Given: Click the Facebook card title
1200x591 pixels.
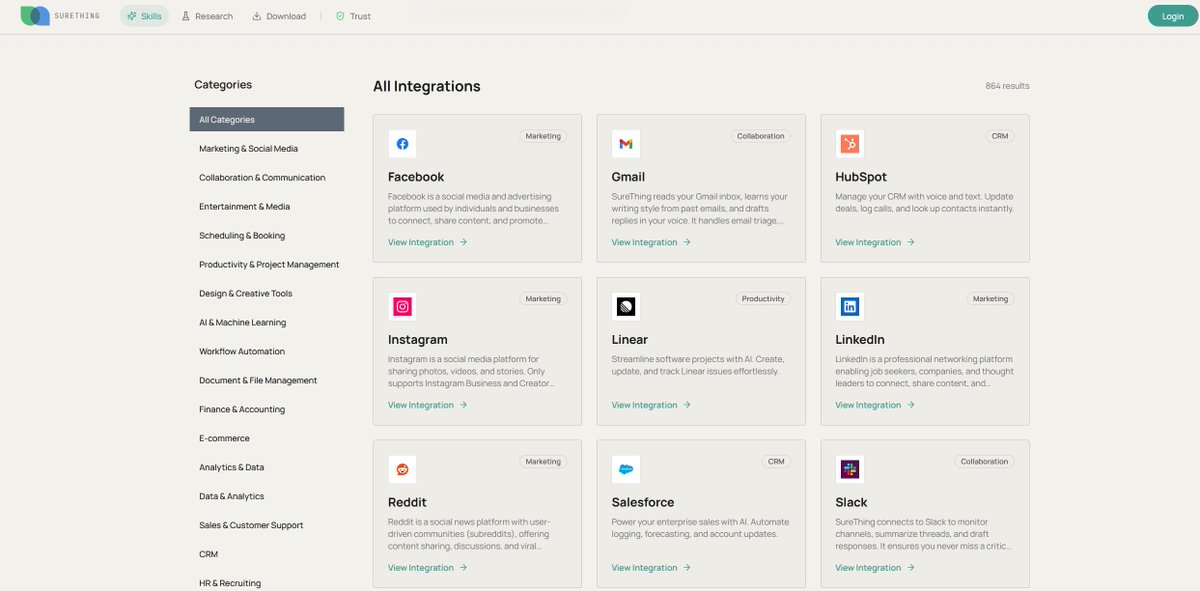Looking at the screenshot, I should (416, 177).
